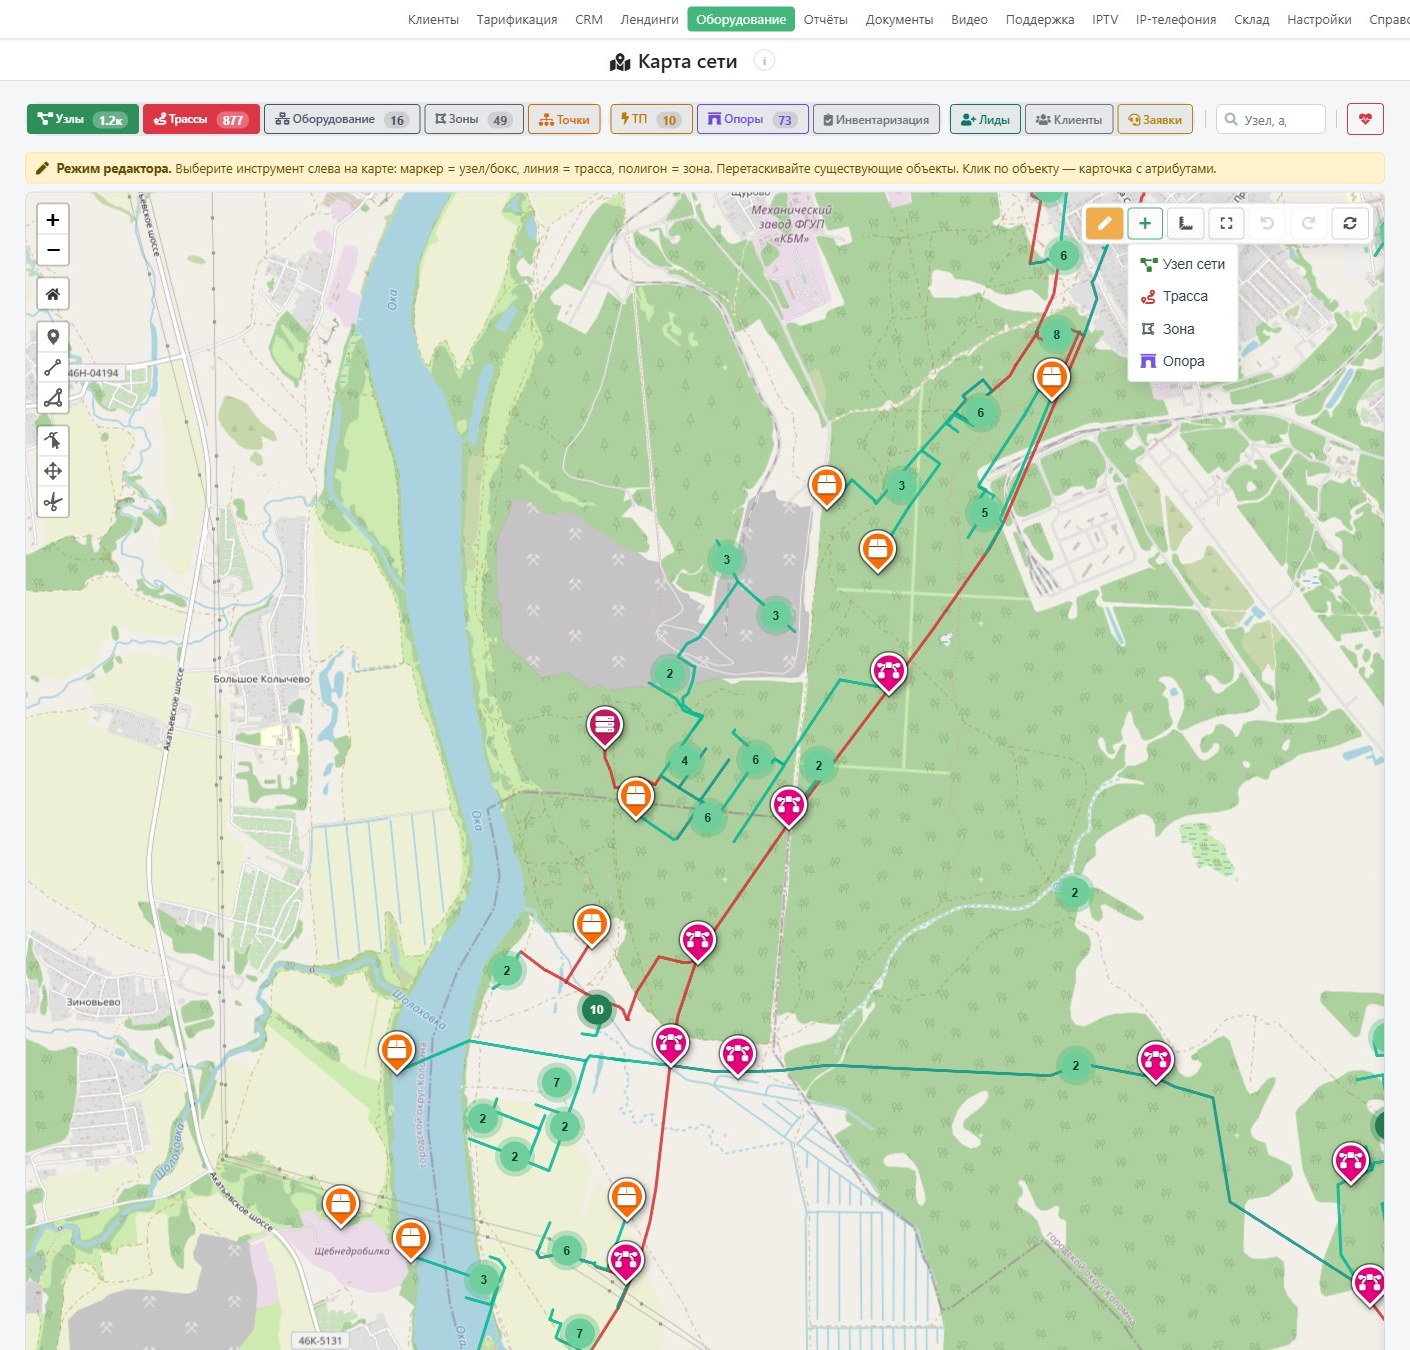1410x1350 pixels.
Task: Switch map to fullscreen
Action: click(1227, 223)
